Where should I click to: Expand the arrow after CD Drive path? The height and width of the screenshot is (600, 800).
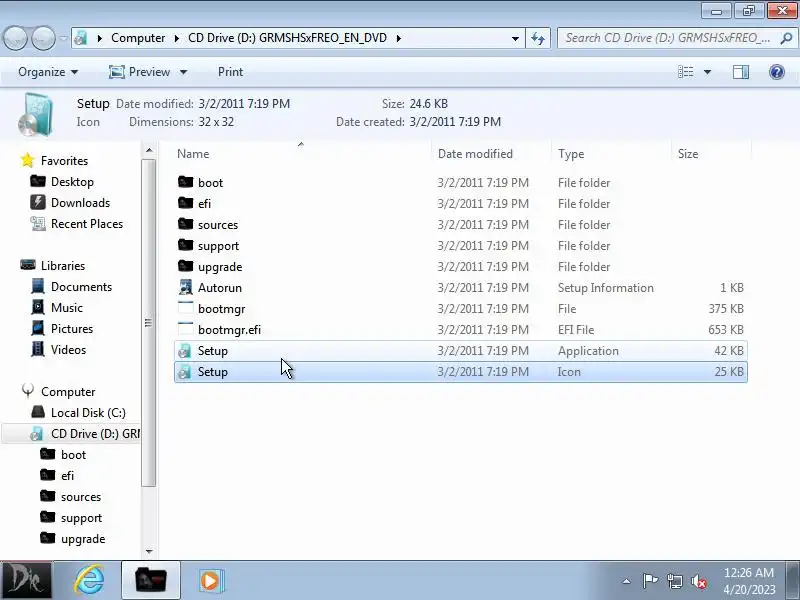398,38
